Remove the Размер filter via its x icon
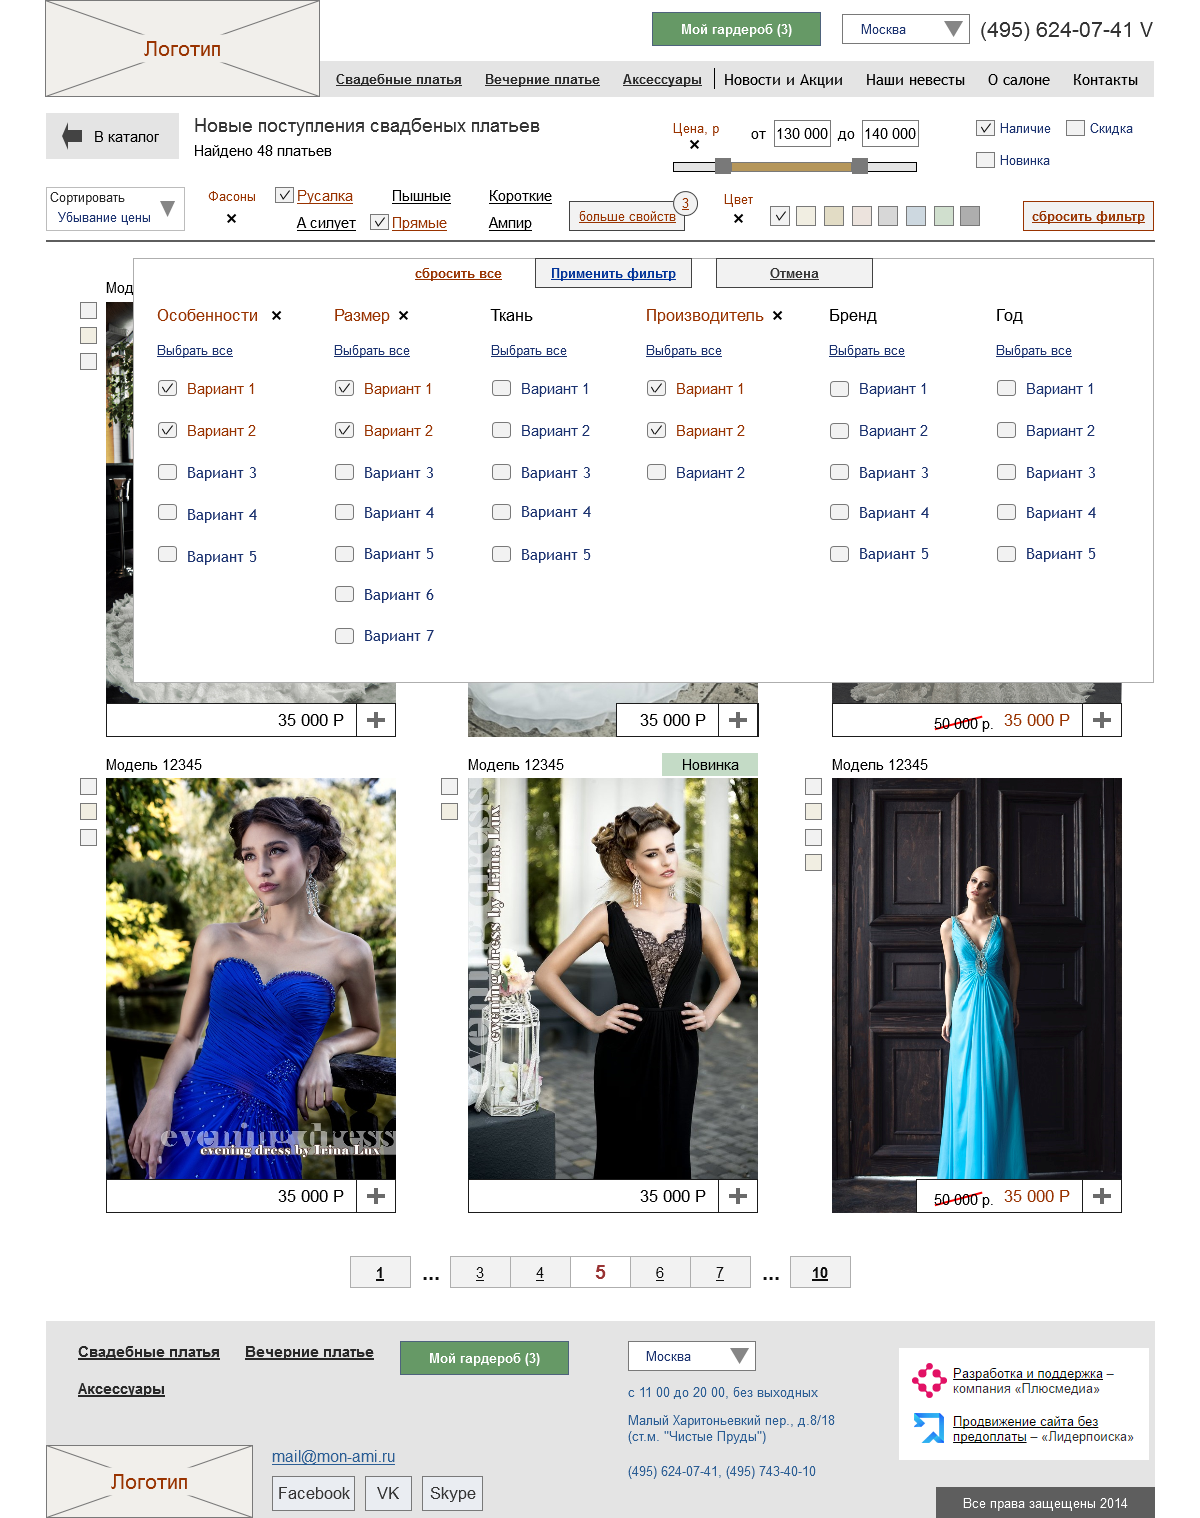The width and height of the screenshot is (1200, 1518). [x=403, y=315]
